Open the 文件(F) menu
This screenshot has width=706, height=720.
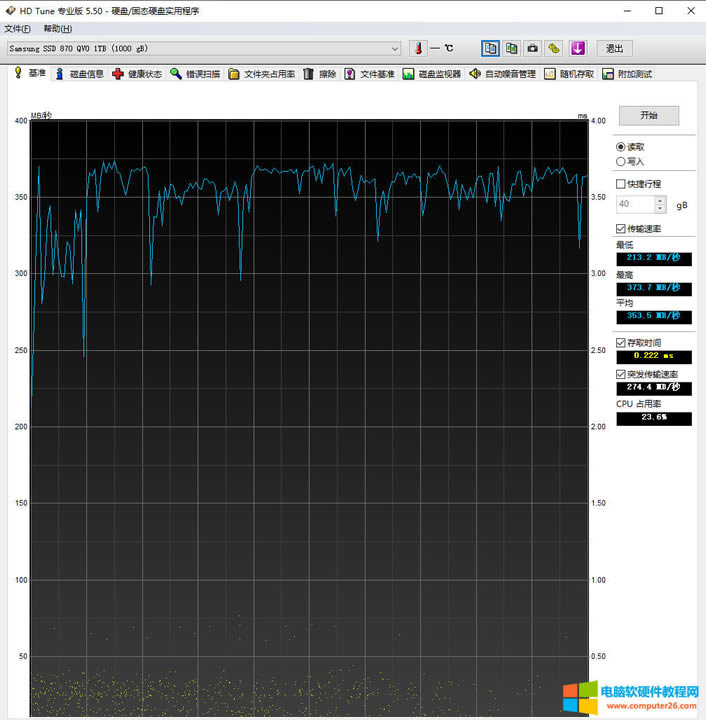point(17,29)
